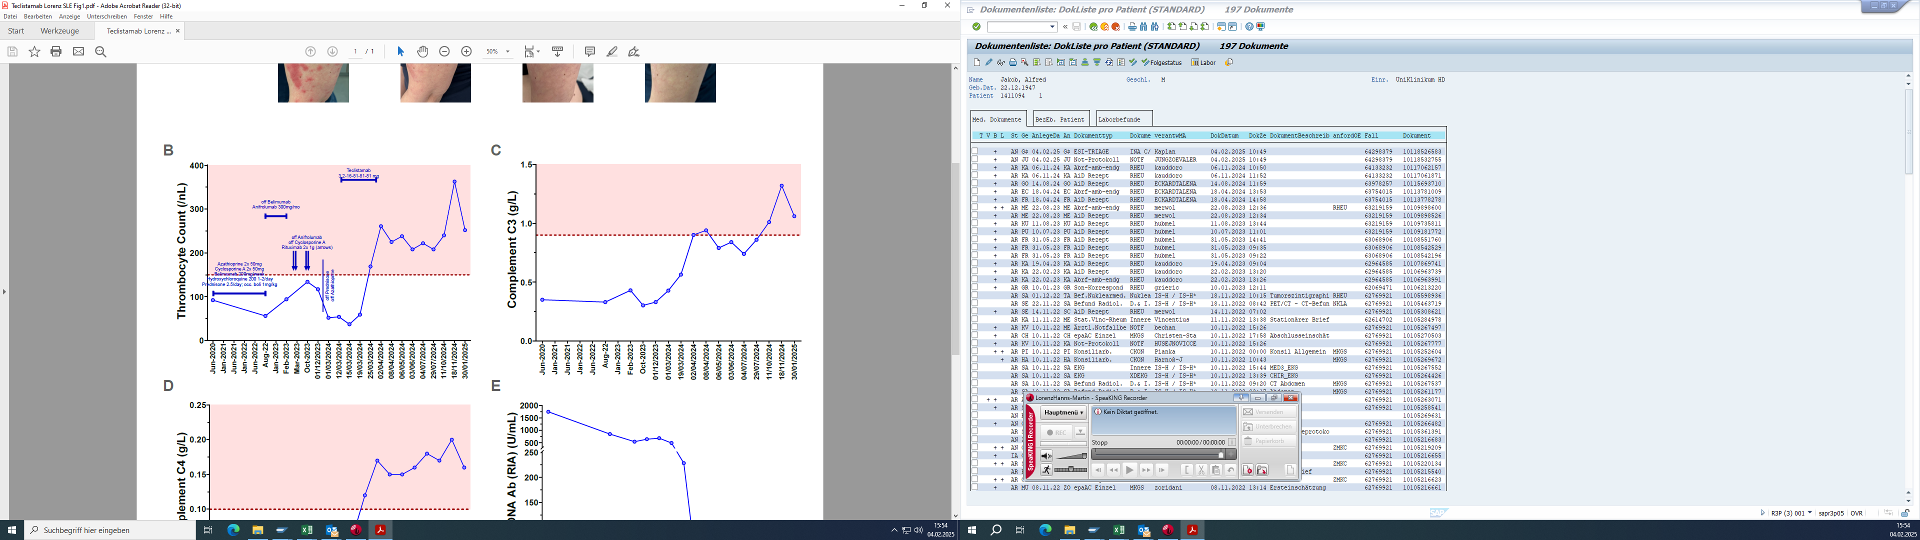The height and width of the screenshot is (540, 1920).
Task: Click the SAP help question mark icon
Action: [1249, 27]
